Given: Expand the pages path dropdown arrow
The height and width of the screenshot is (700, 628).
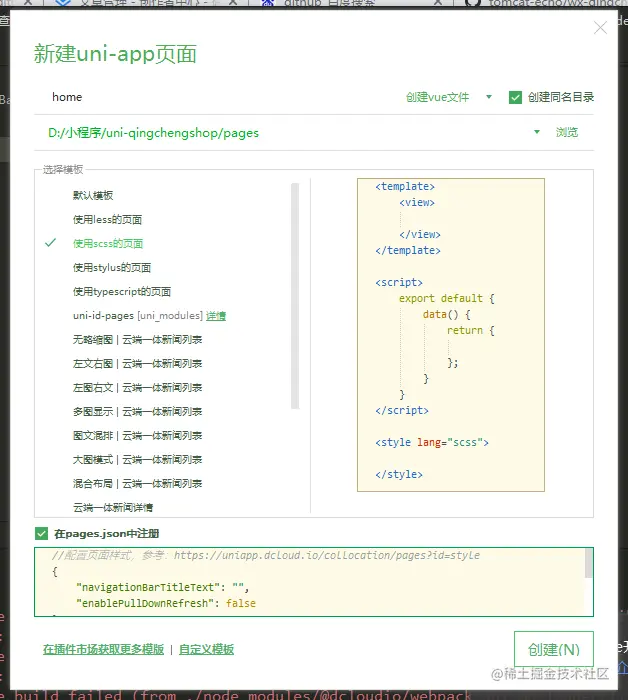Looking at the screenshot, I should 537,132.
